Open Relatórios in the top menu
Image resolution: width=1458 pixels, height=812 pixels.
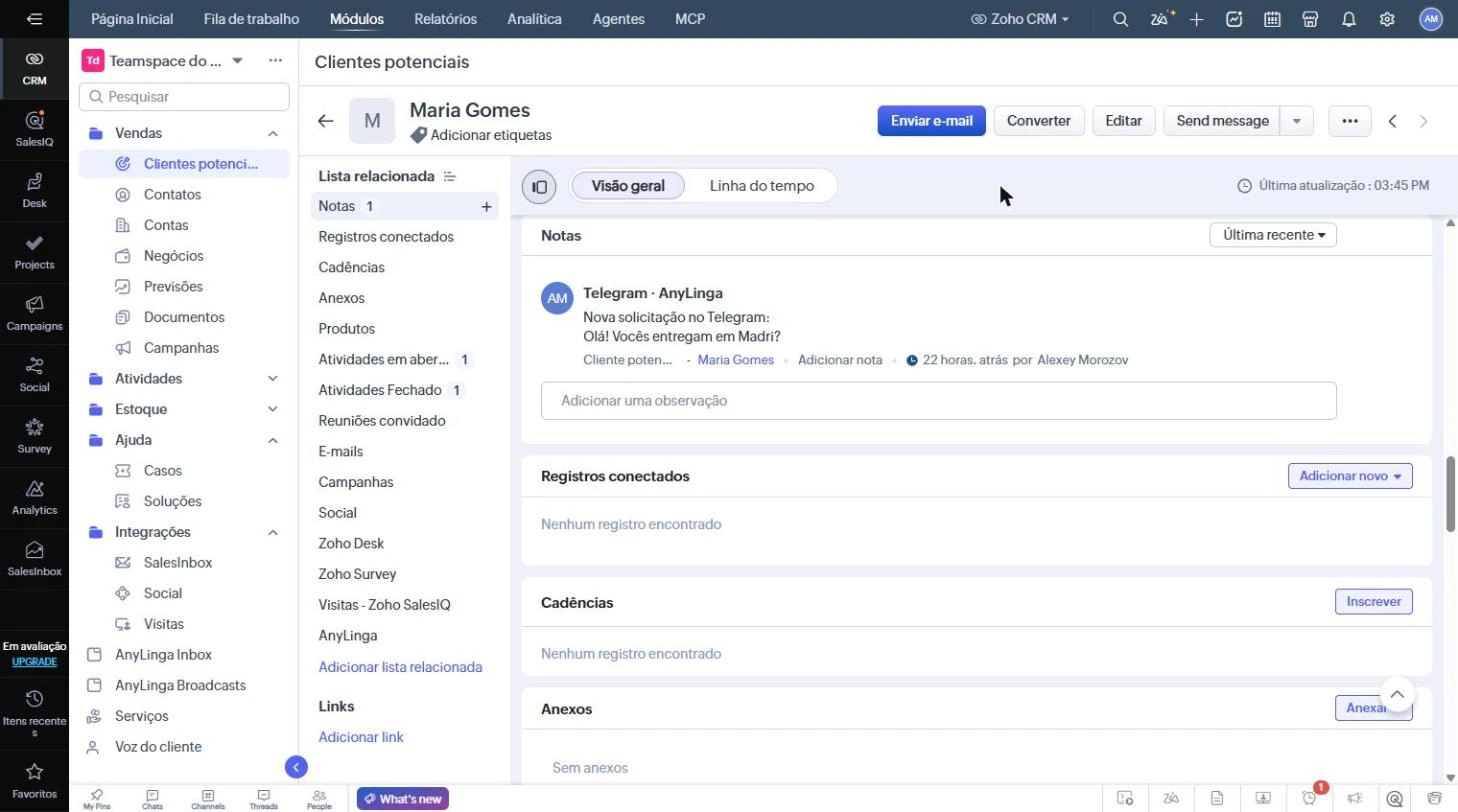(445, 19)
